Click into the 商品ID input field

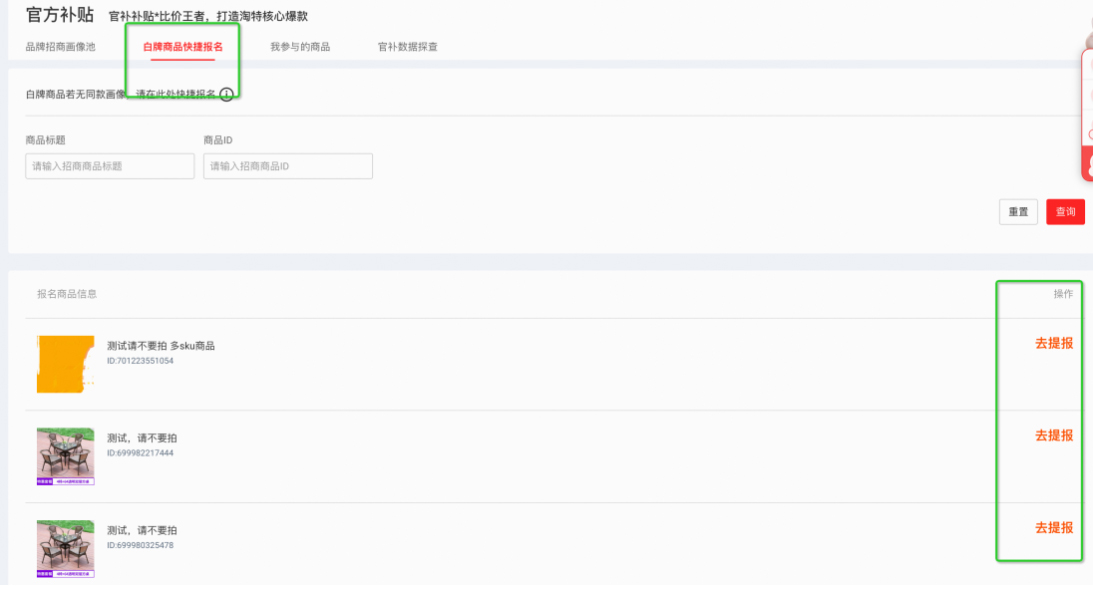coord(288,166)
